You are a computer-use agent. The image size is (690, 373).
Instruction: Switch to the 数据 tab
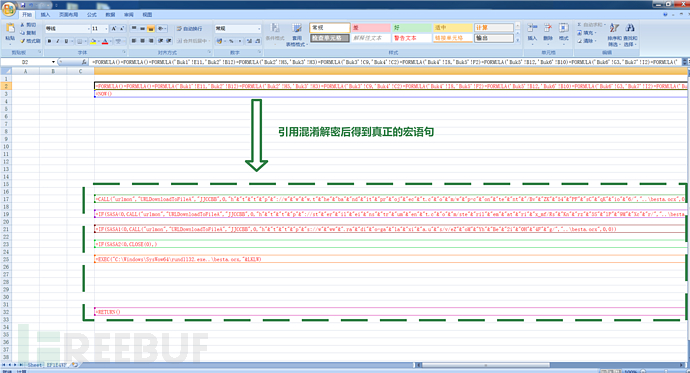point(110,15)
